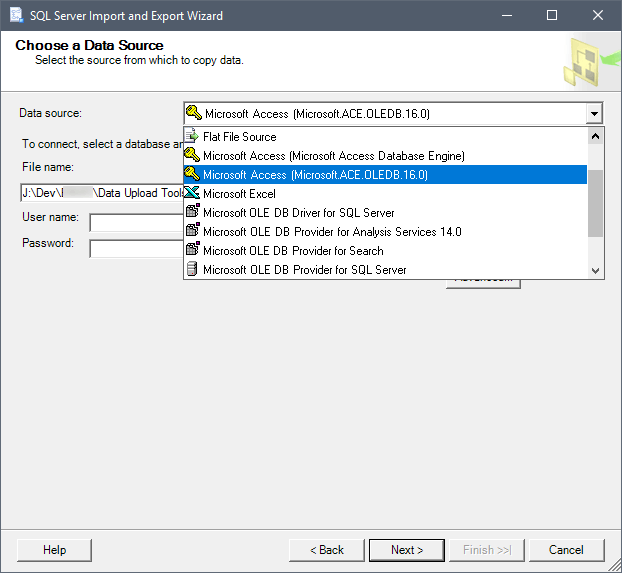
Task: Click the dropdown list scroll down arrow
Action: 595,271
